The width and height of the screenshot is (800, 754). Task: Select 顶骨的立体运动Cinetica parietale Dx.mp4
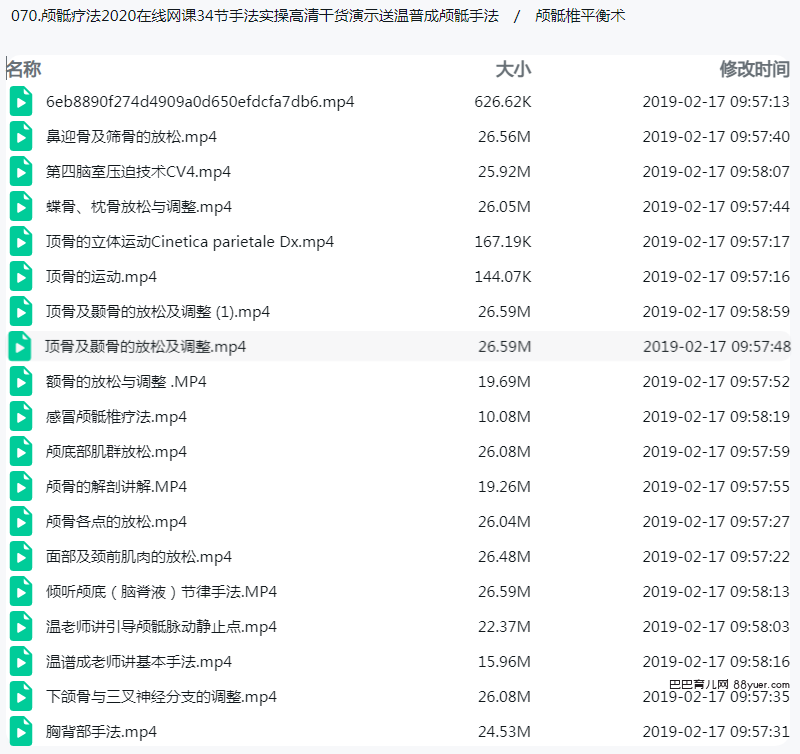pyautogui.click(x=190, y=242)
